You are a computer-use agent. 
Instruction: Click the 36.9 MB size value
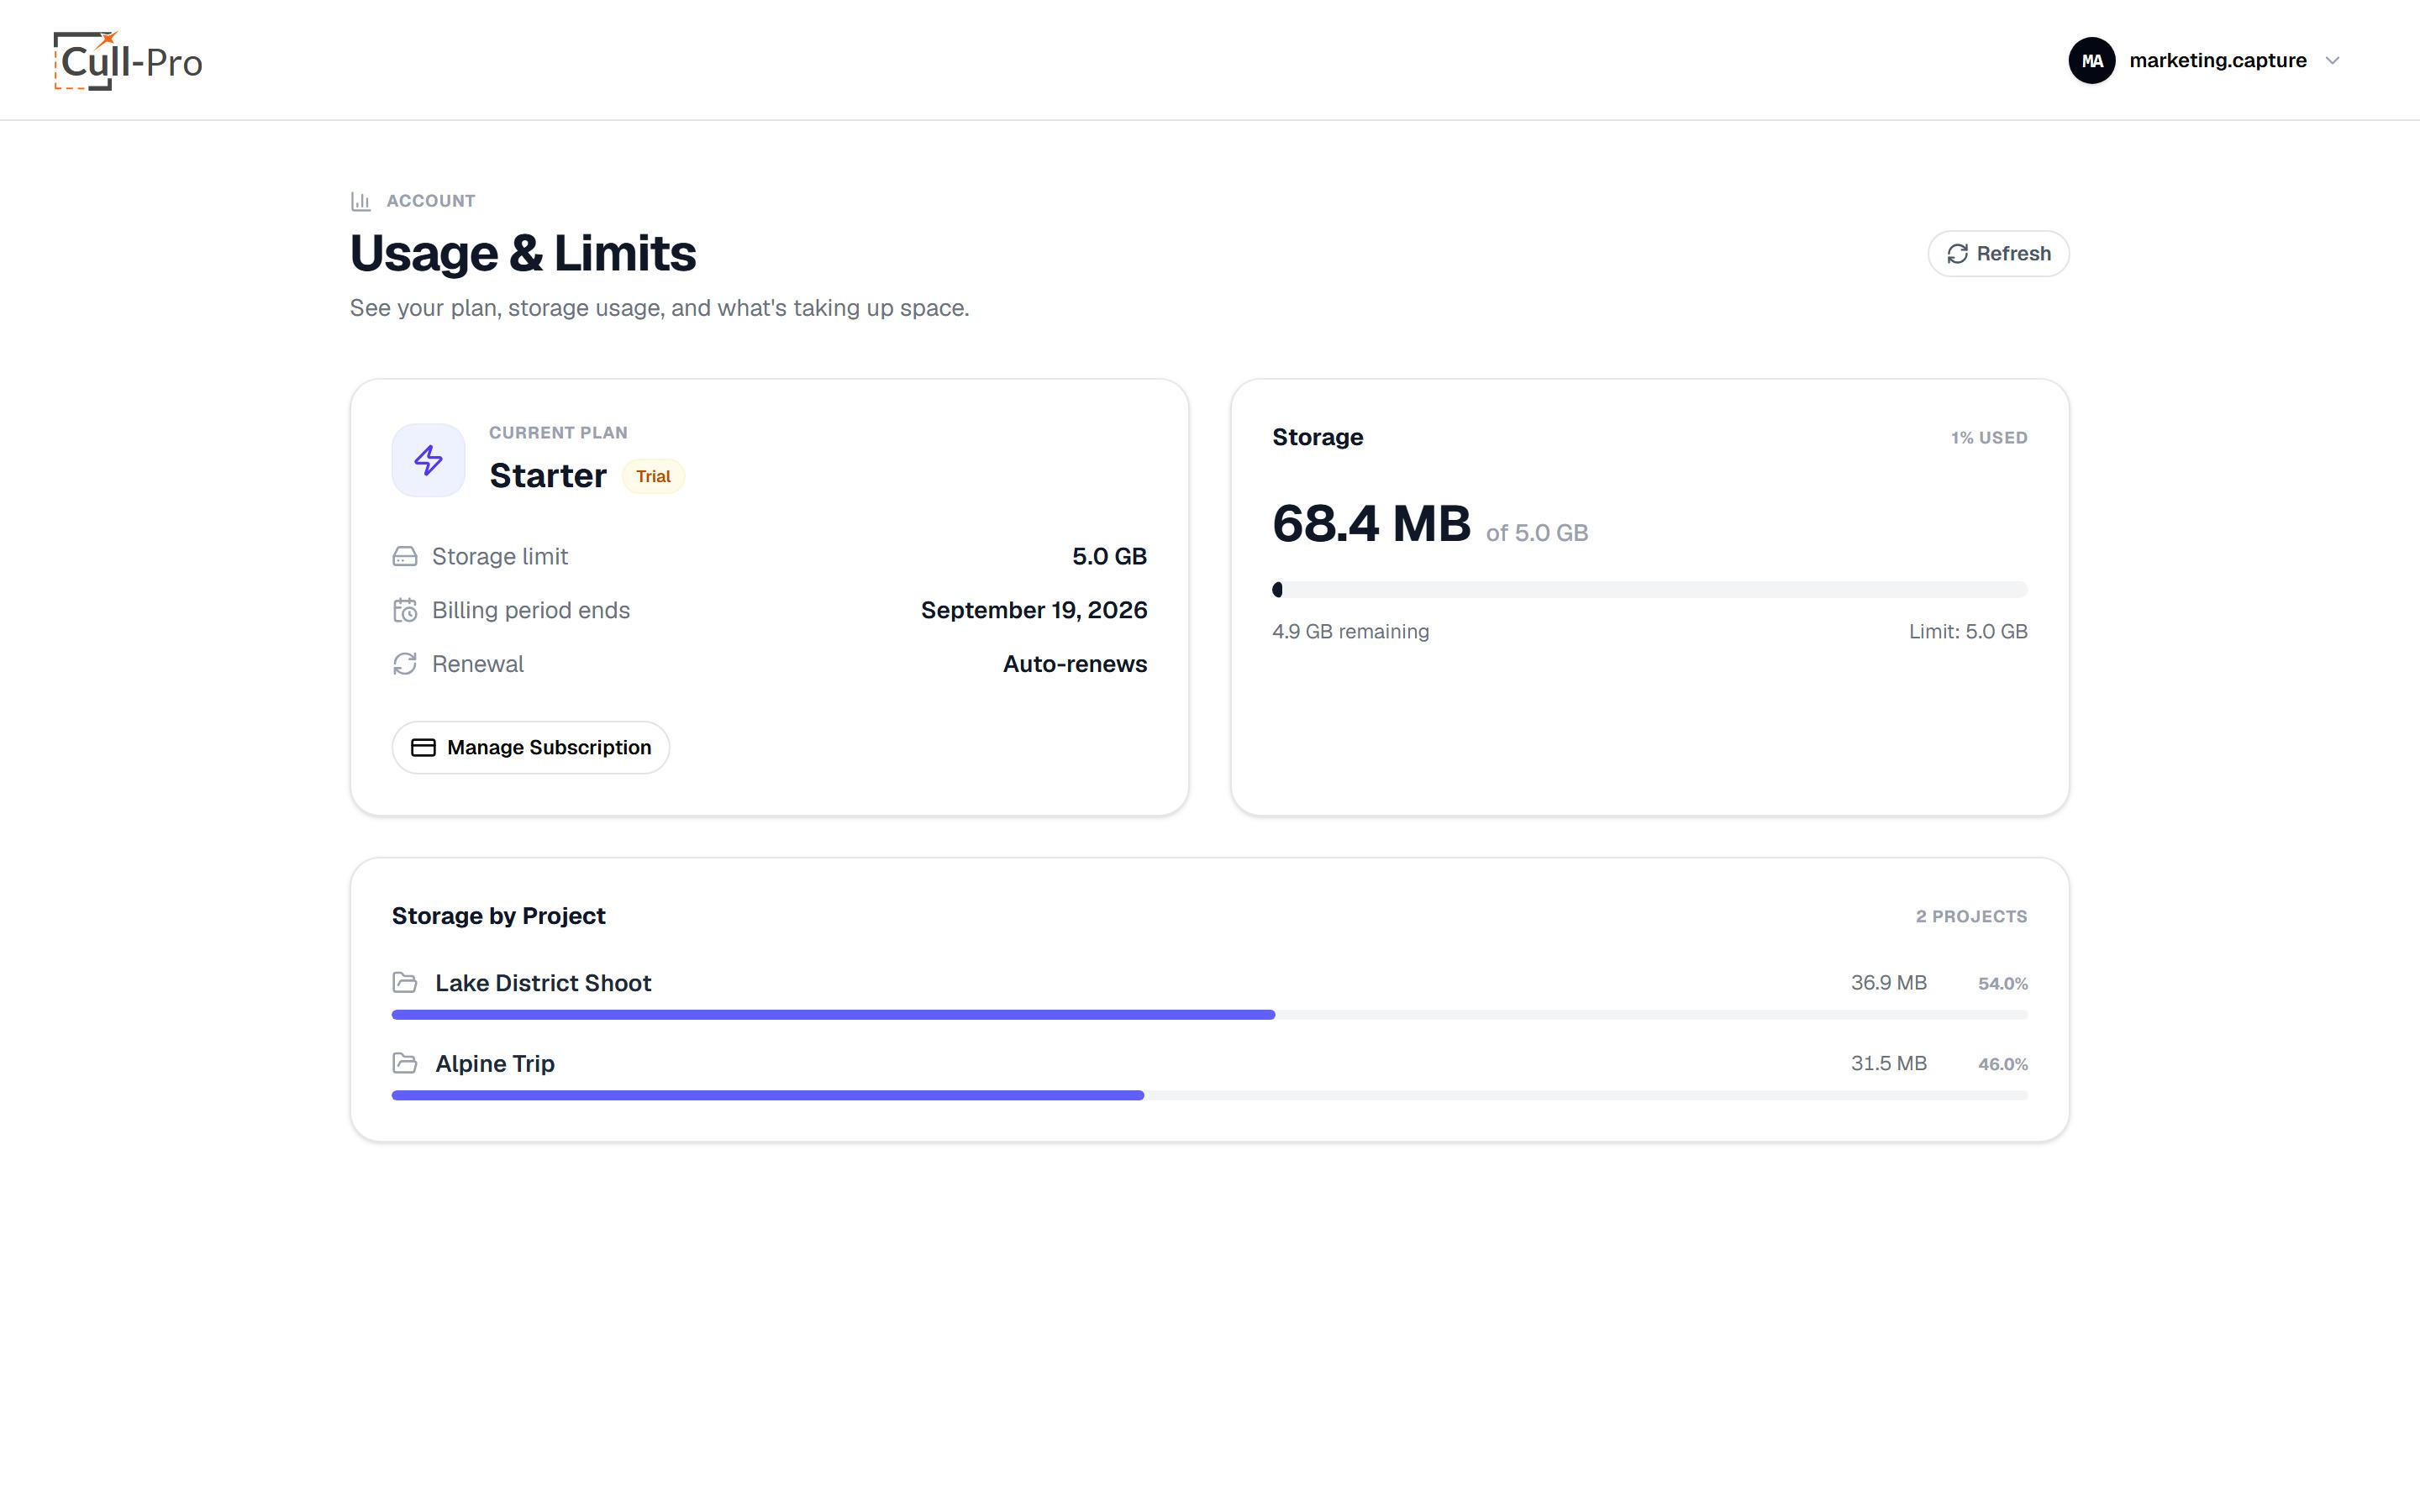pyautogui.click(x=1888, y=983)
